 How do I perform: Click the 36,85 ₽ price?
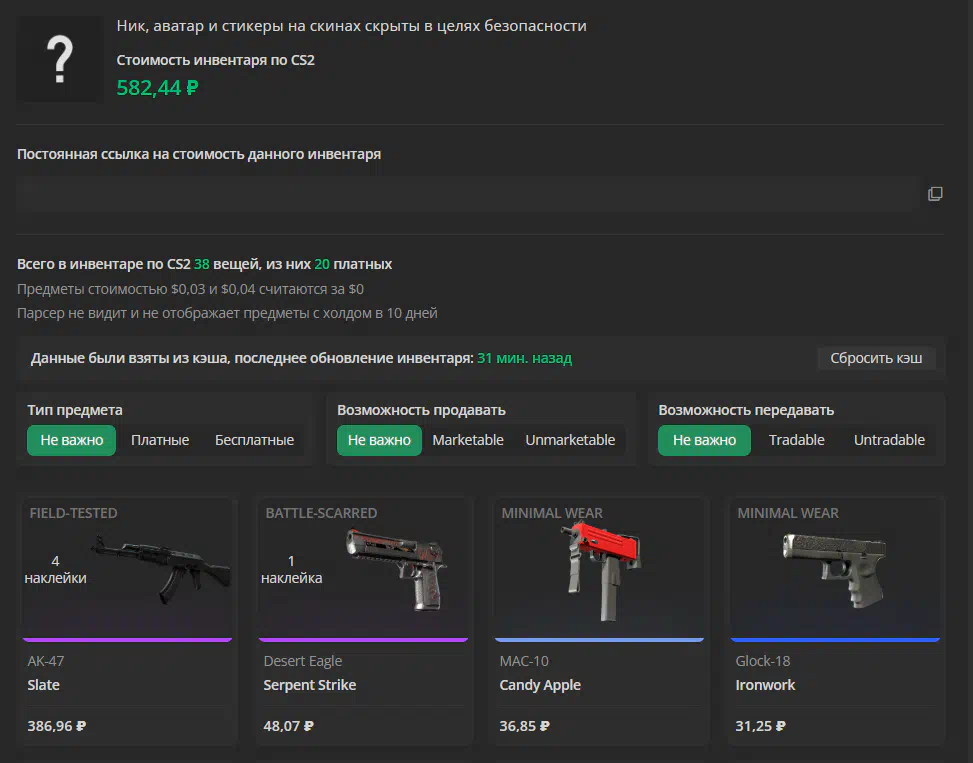click(x=524, y=726)
